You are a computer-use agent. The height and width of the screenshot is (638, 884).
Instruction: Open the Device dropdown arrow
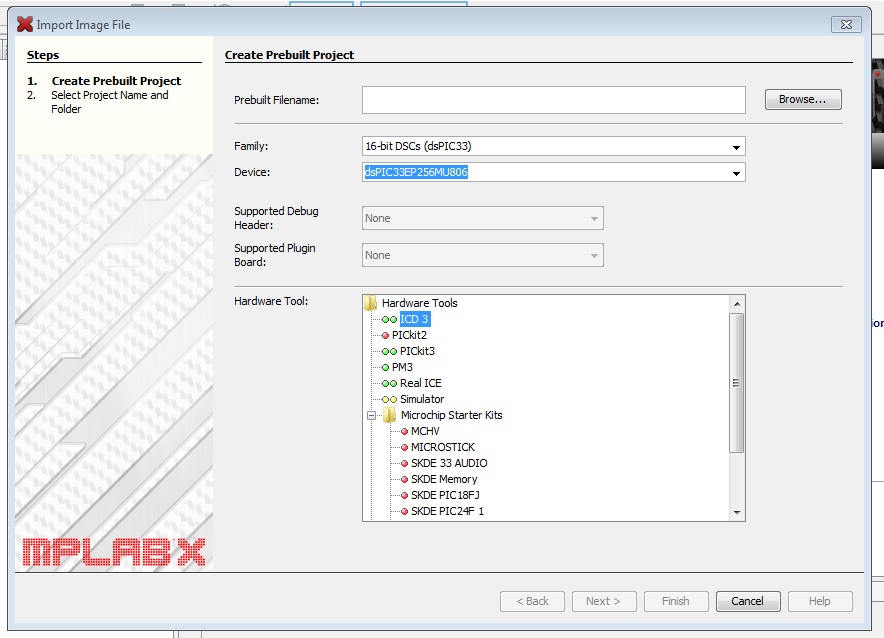736,173
